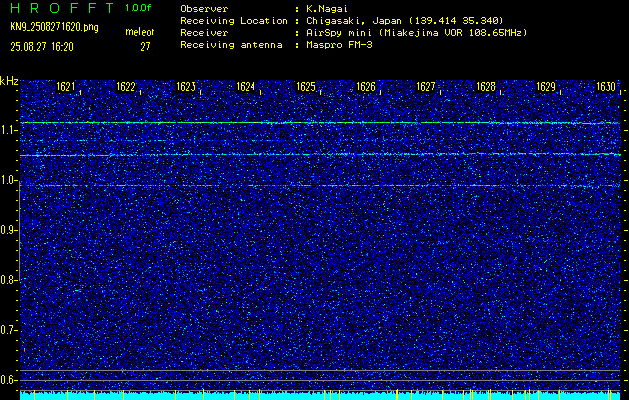Image resolution: width=629 pixels, height=400 pixels.
Task: Click the Maspro FM-3 antenna text
Action: click(339, 45)
